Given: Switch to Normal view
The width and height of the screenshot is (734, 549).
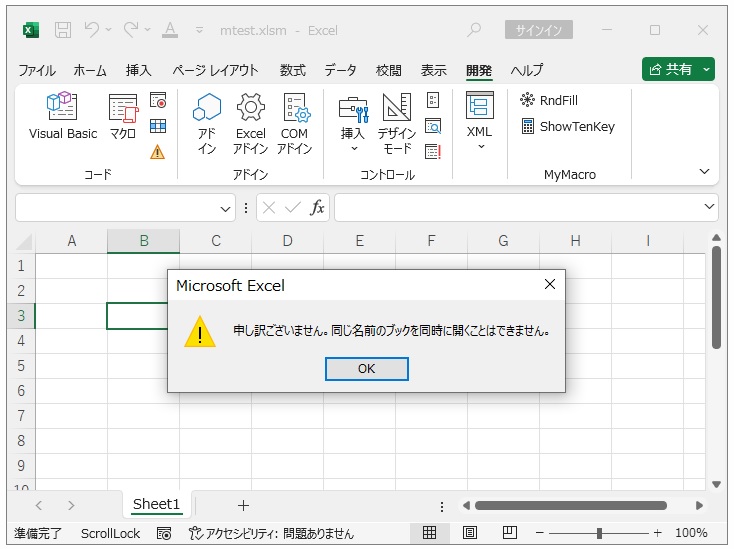Looking at the screenshot, I should point(429,533).
